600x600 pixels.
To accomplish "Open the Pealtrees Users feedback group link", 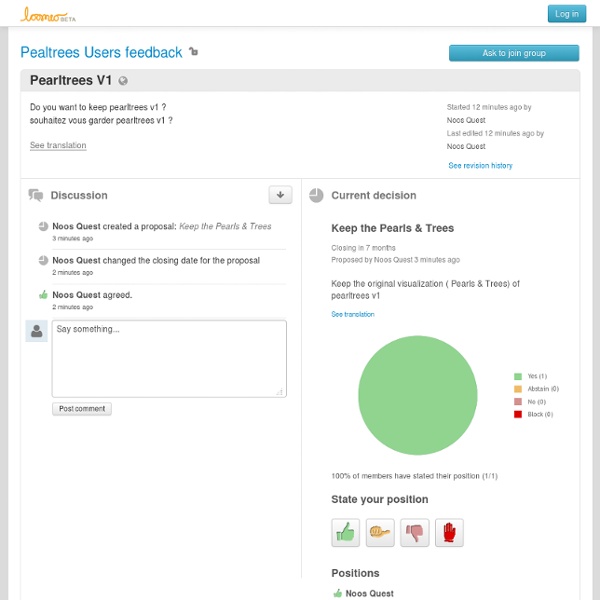I will [101, 52].
